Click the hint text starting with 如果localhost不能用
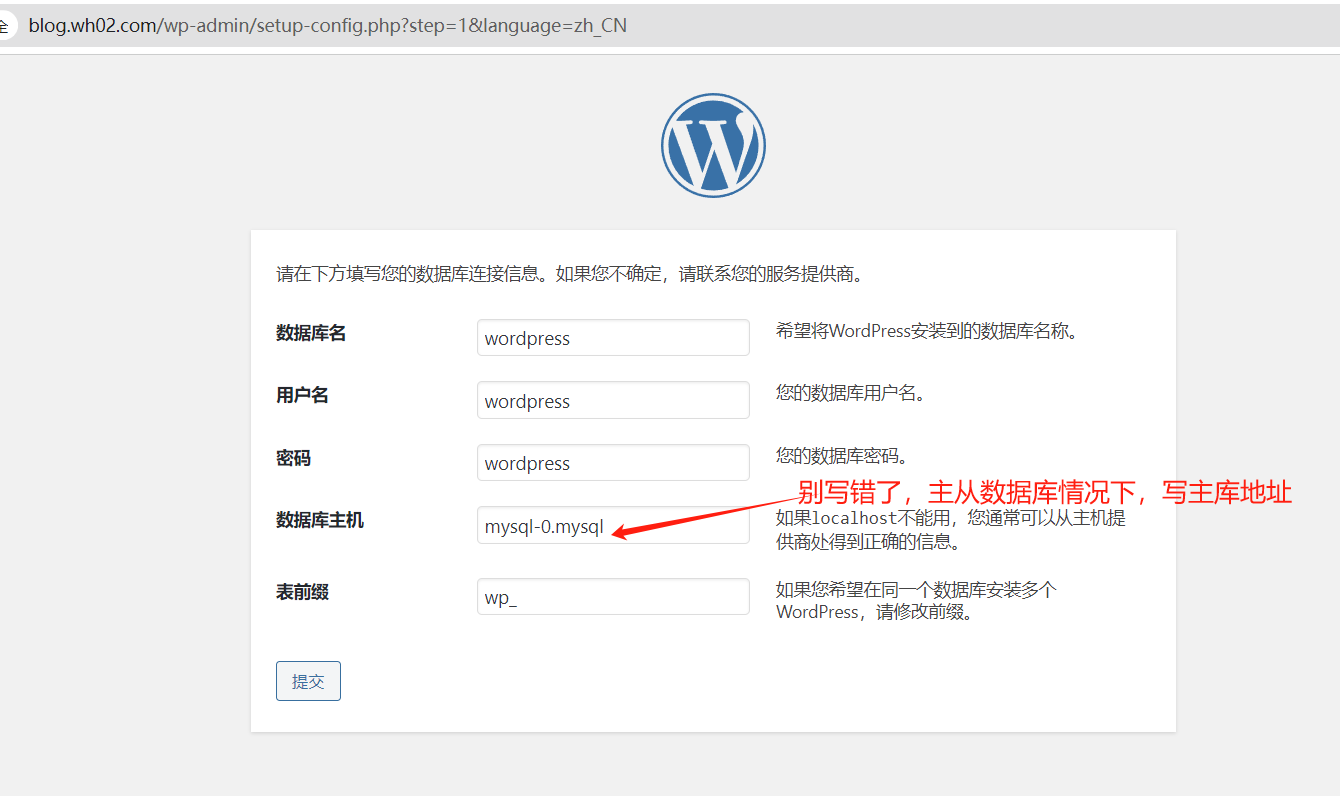The width and height of the screenshot is (1340, 796). click(x=951, y=530)
